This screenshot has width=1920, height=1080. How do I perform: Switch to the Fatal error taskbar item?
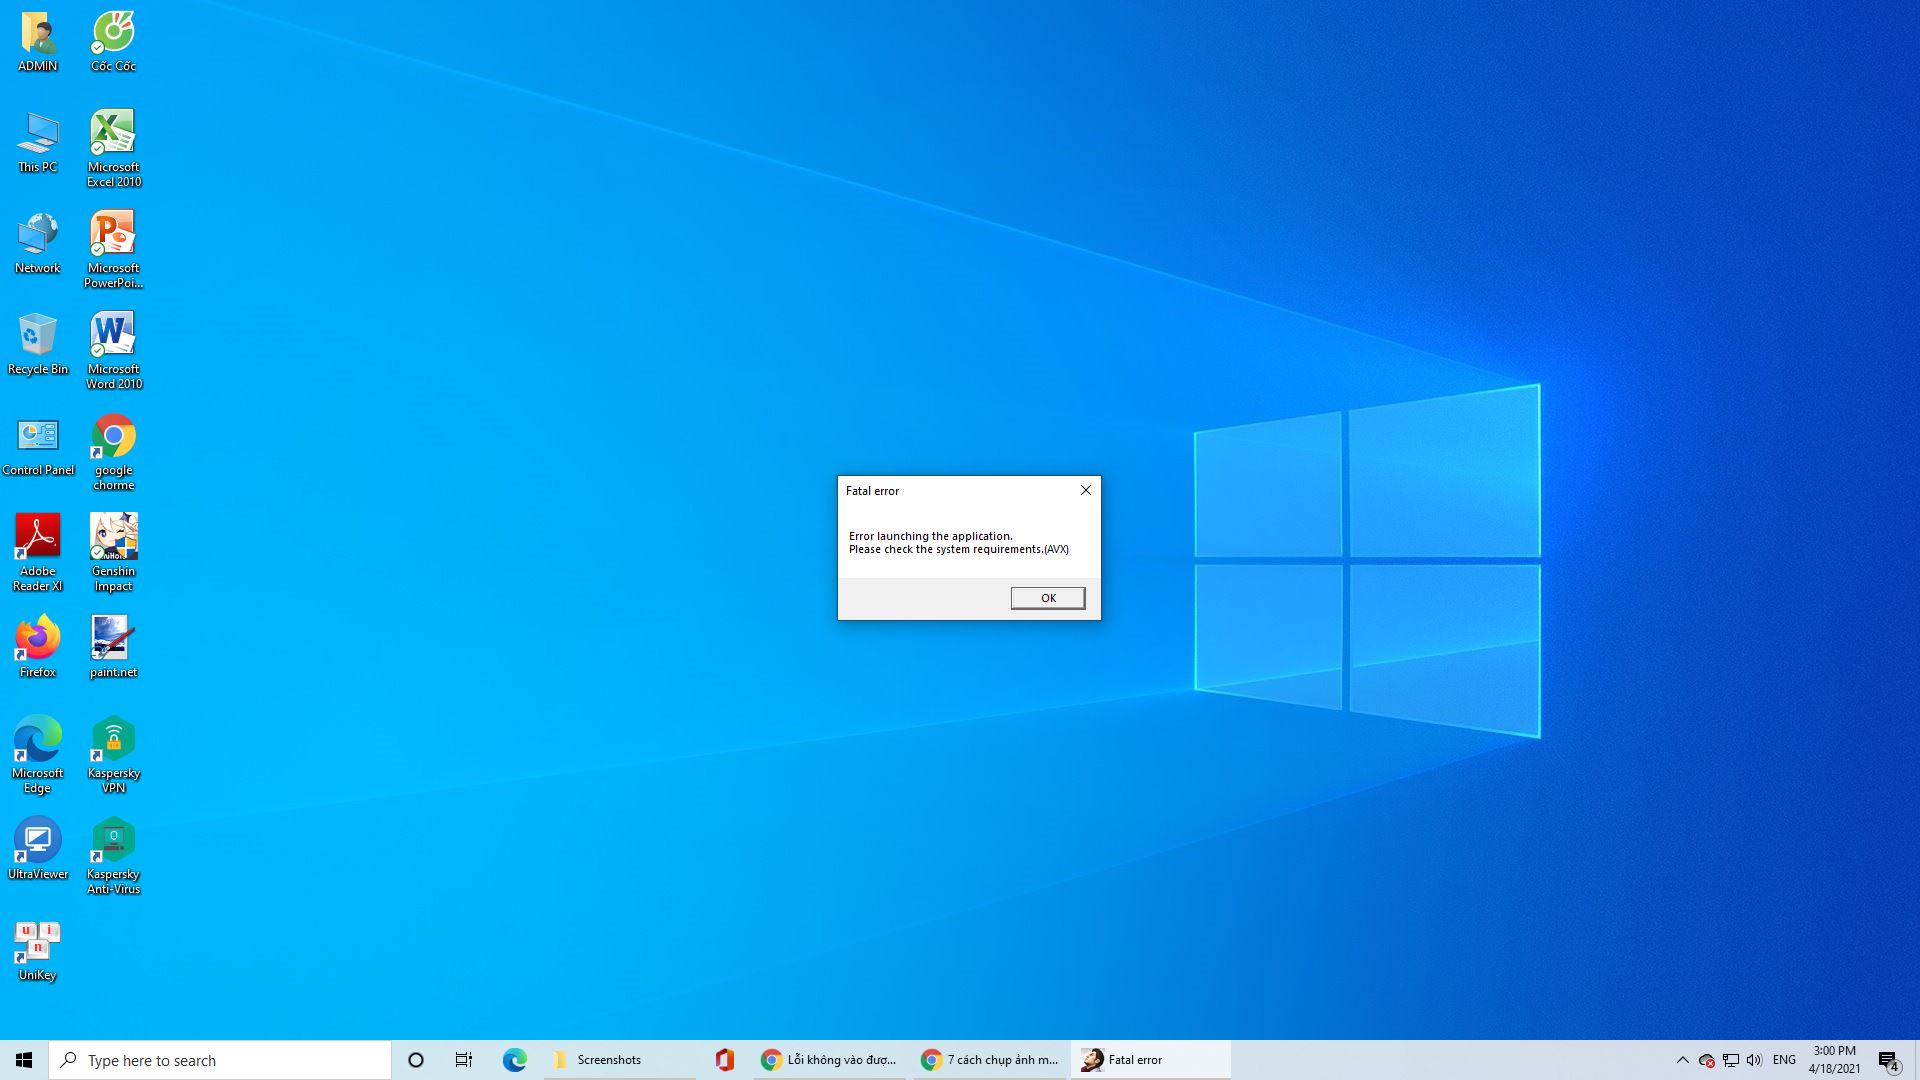(x=1150, y=1060)
